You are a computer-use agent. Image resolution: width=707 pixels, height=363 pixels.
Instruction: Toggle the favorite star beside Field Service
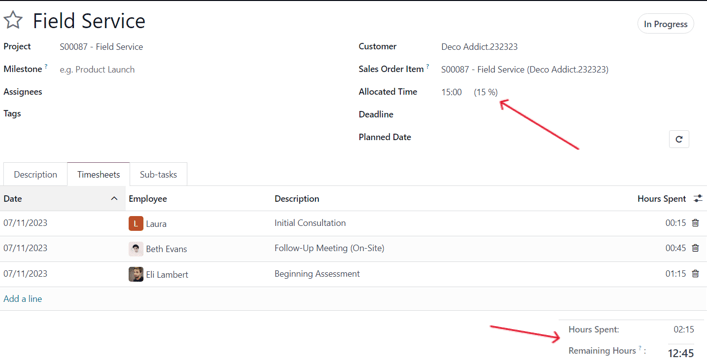pos(13,20)
